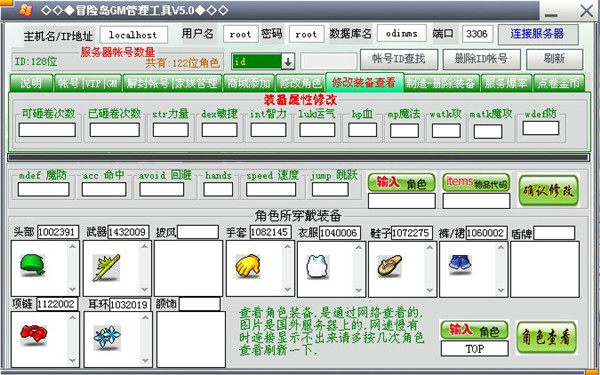
Task: Select the 修改装备查看 tab
Action: tap(364, 82)
